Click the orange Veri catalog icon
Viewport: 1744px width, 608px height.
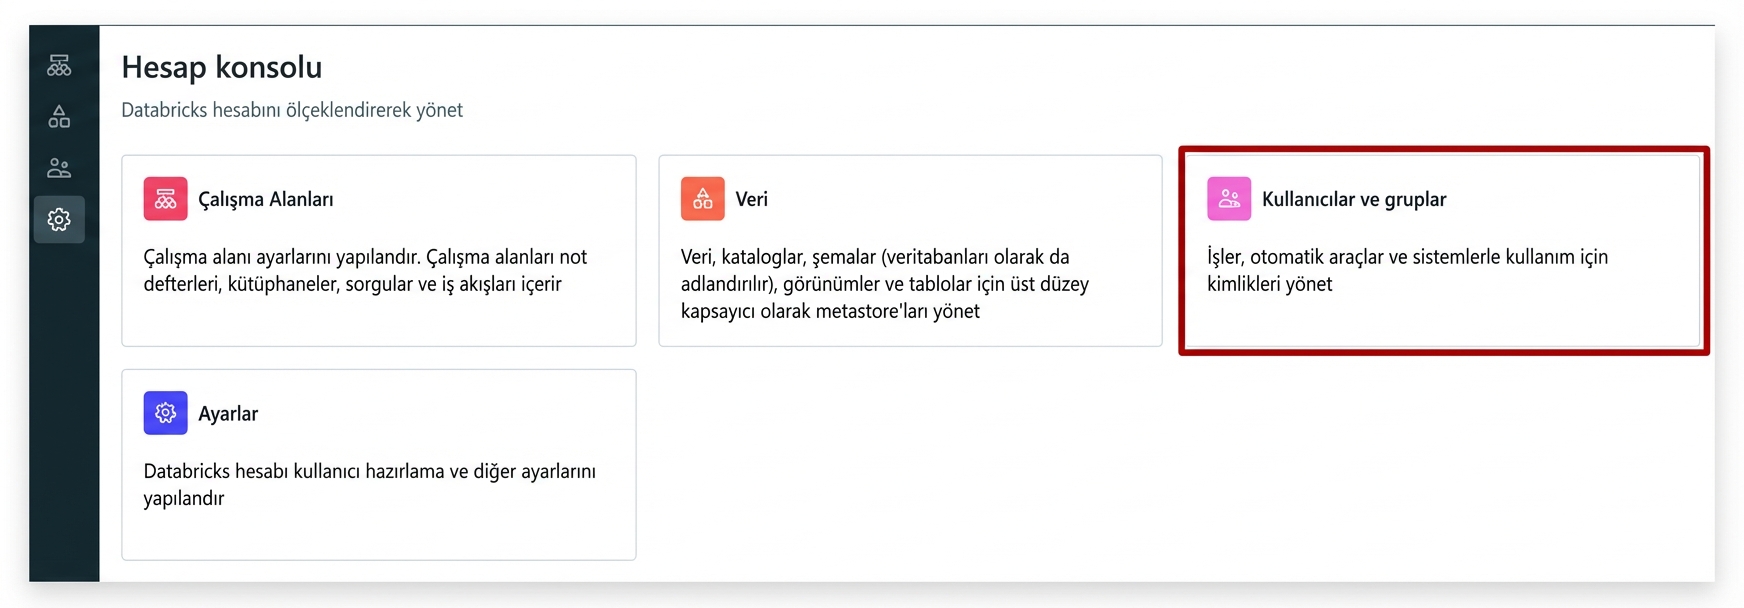701,198
